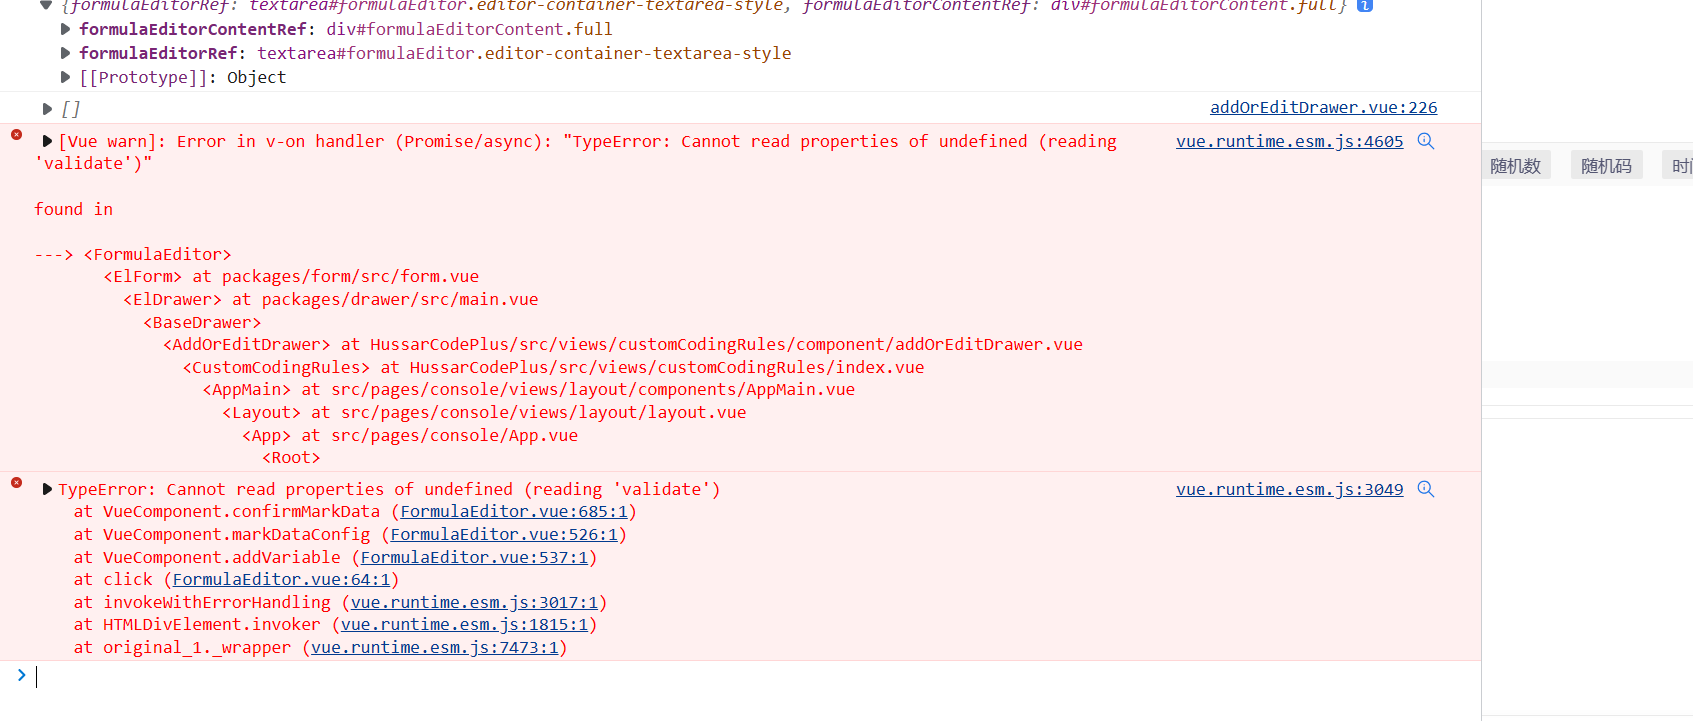
Task: Click the blue info badge after the object preview
Action: (1365, 5)
